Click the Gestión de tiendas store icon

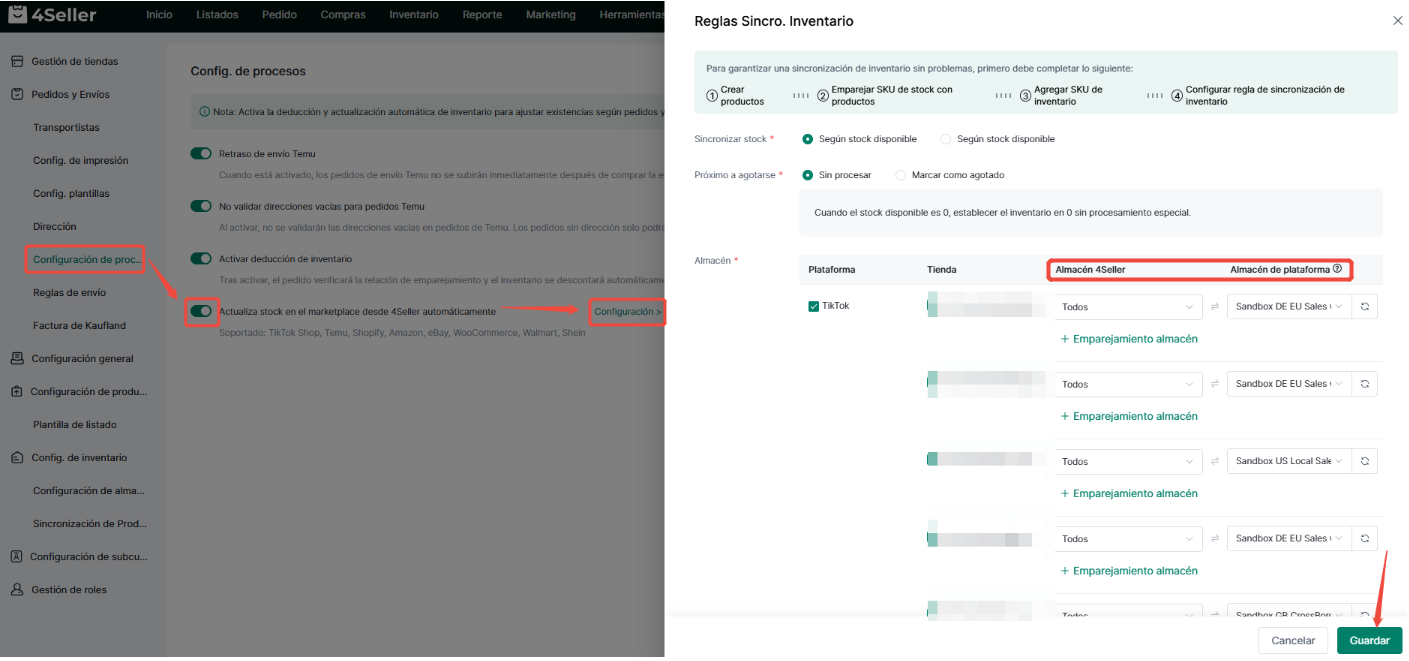[17, 61]
